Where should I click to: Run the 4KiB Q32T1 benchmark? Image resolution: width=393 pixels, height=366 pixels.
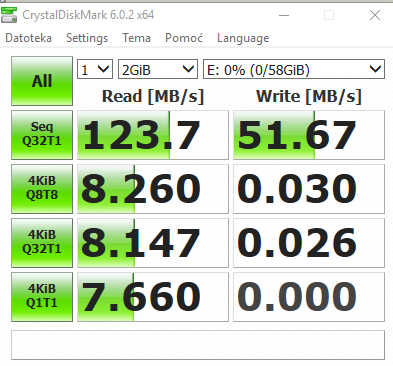click(42, 243)
